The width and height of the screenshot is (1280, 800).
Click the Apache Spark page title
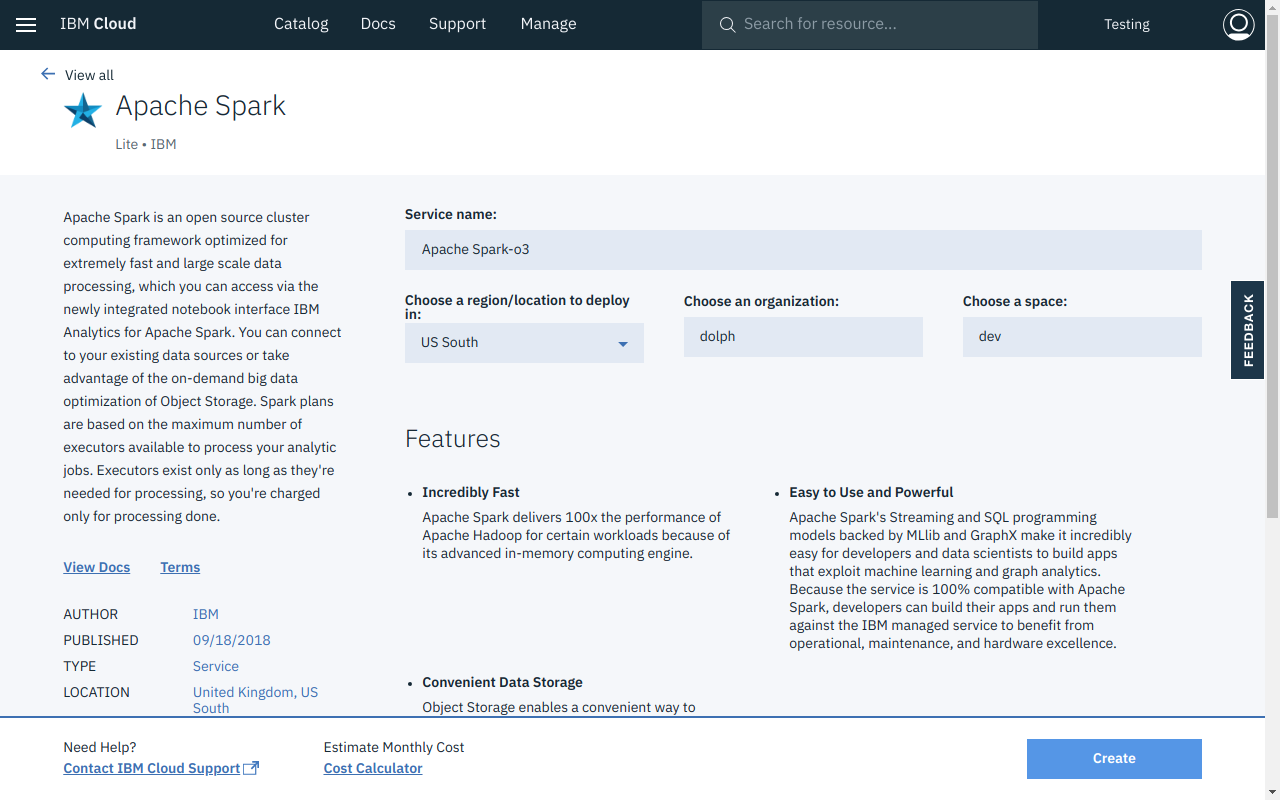(x=201, y=106)
